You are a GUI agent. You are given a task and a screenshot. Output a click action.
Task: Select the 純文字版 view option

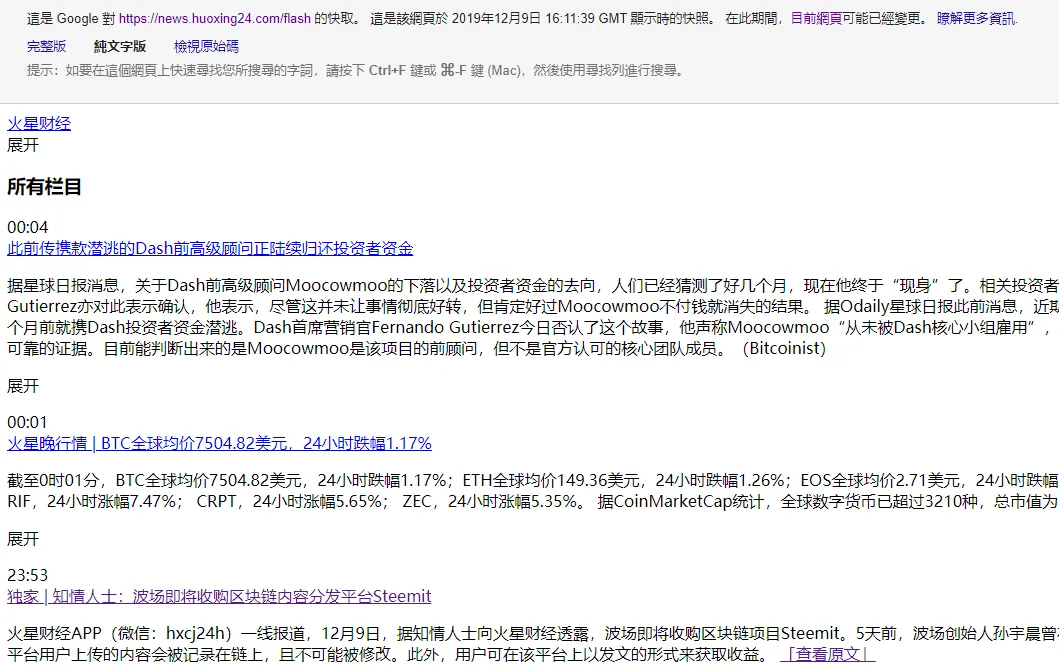coord(120,46)
